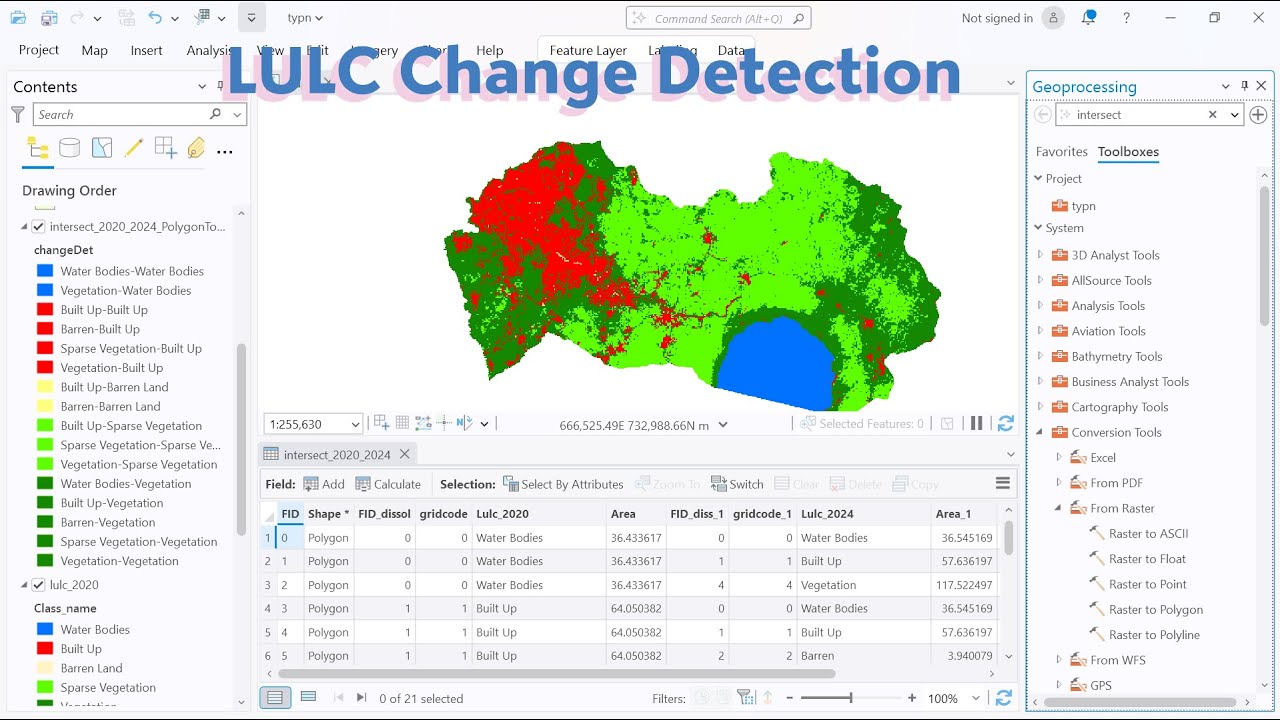Image resolution: width=1280 pixels, height=720 pixels.
Task: Click Switch selection button
Action: coord(737,484)
